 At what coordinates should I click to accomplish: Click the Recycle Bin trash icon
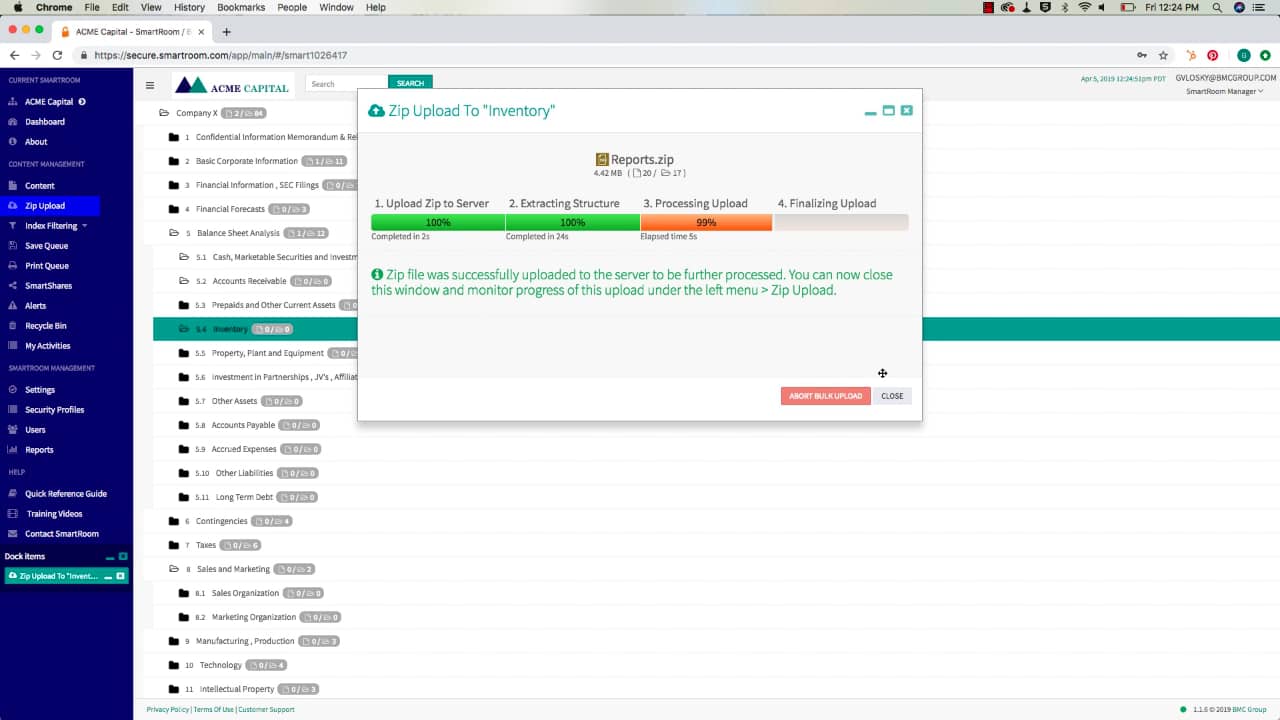coord(13,326)
